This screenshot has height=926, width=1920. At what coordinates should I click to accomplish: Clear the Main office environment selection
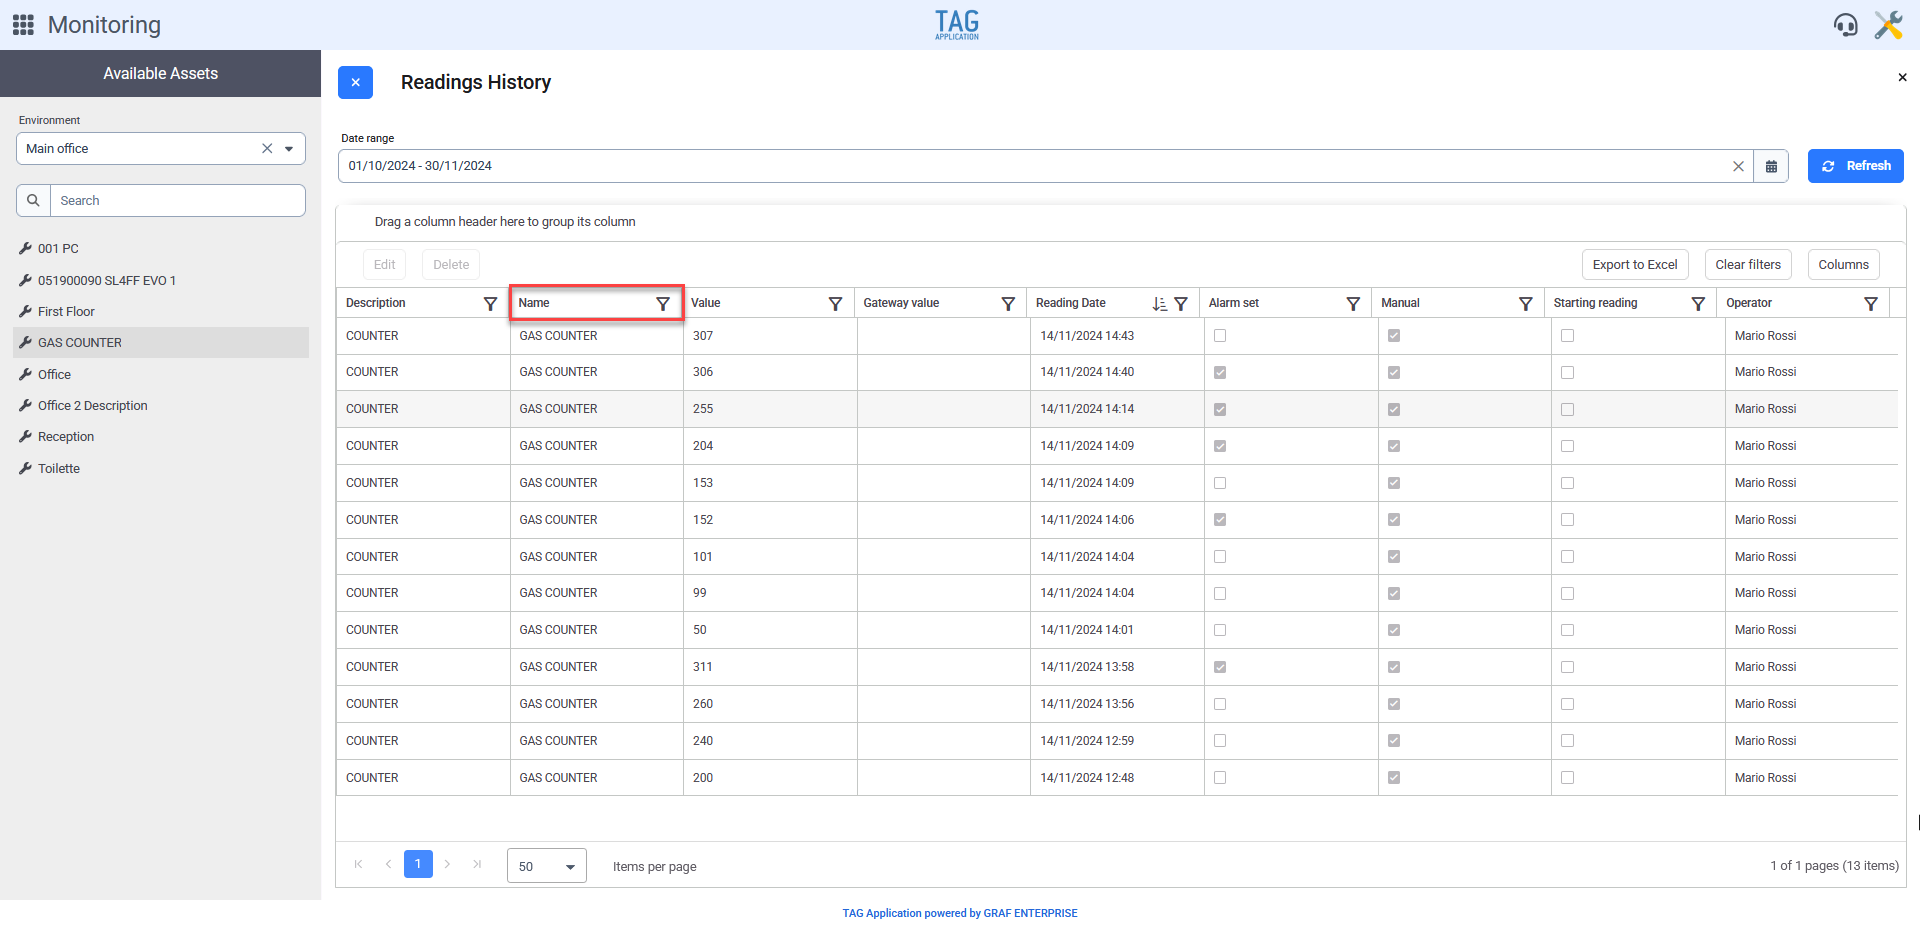[267, 148]
